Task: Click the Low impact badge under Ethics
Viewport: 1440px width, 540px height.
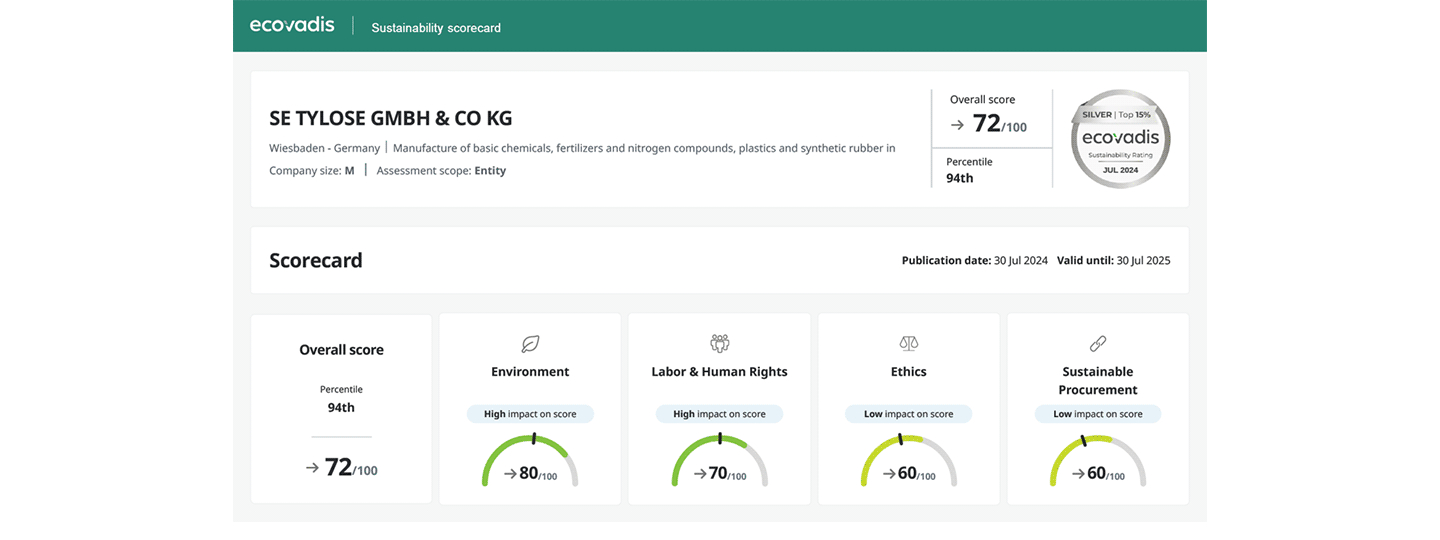Action: (908, 414)
